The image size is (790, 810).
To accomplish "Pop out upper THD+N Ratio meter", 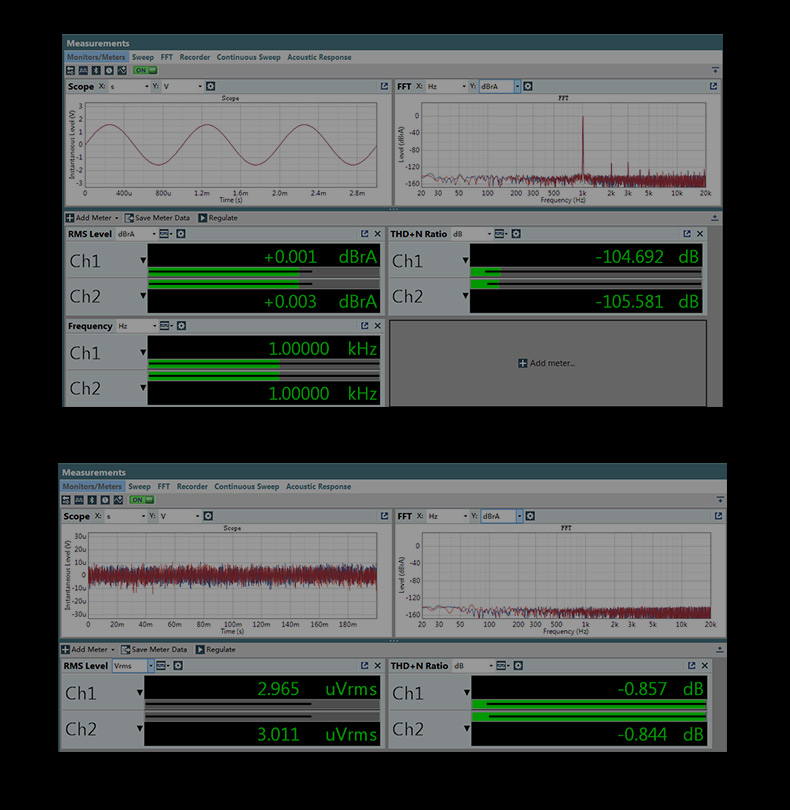I will (687, 234).
